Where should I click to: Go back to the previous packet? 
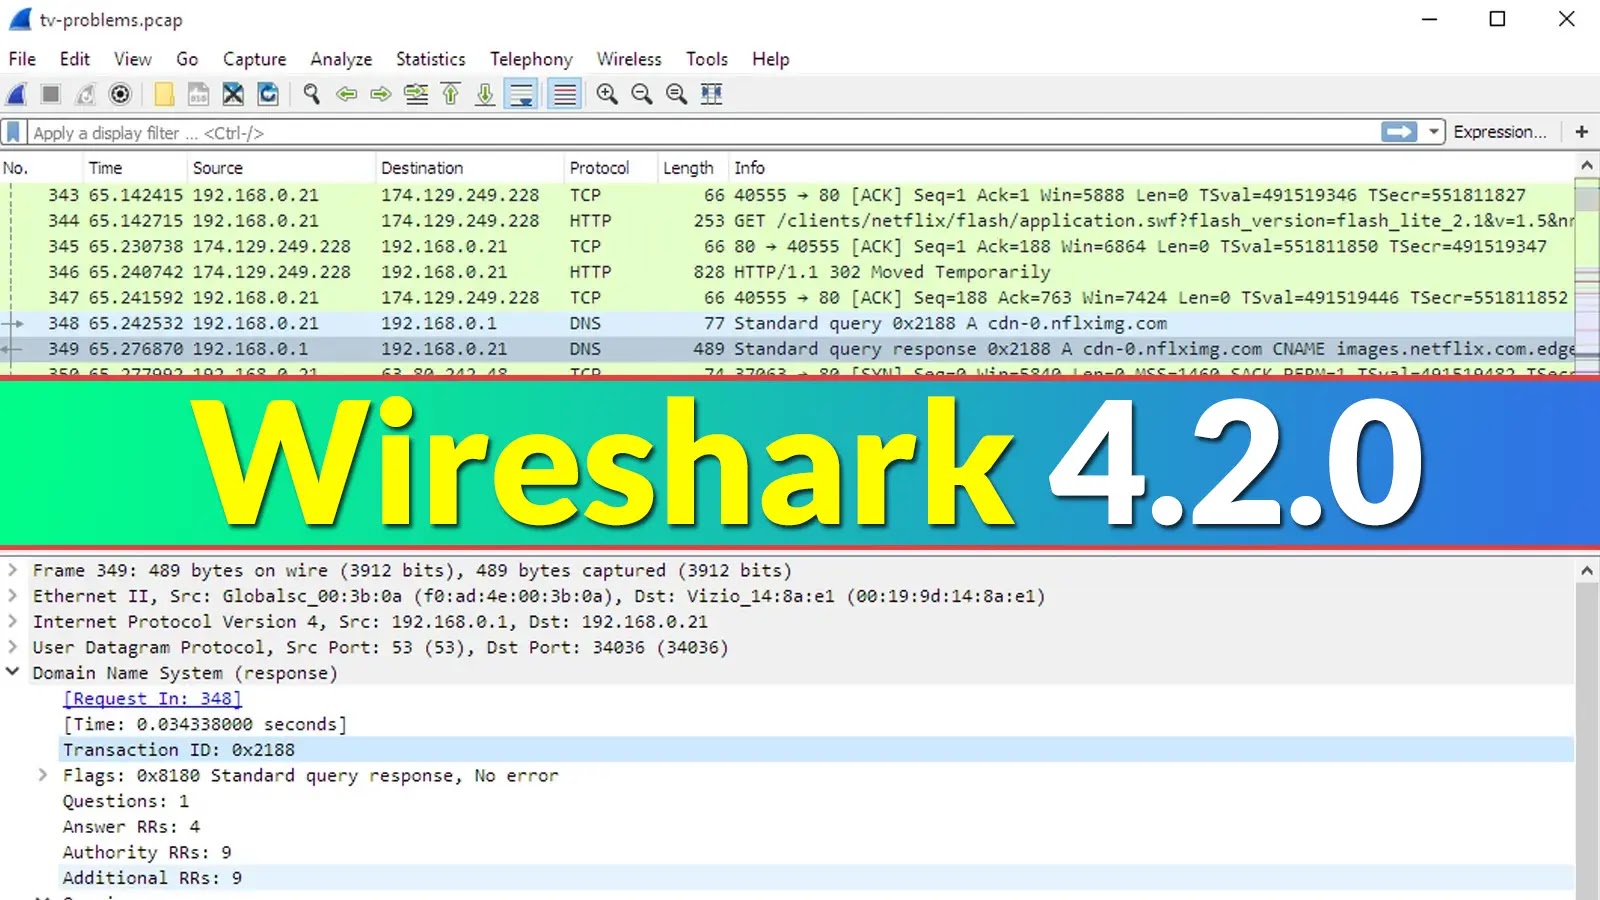point(347,94)
